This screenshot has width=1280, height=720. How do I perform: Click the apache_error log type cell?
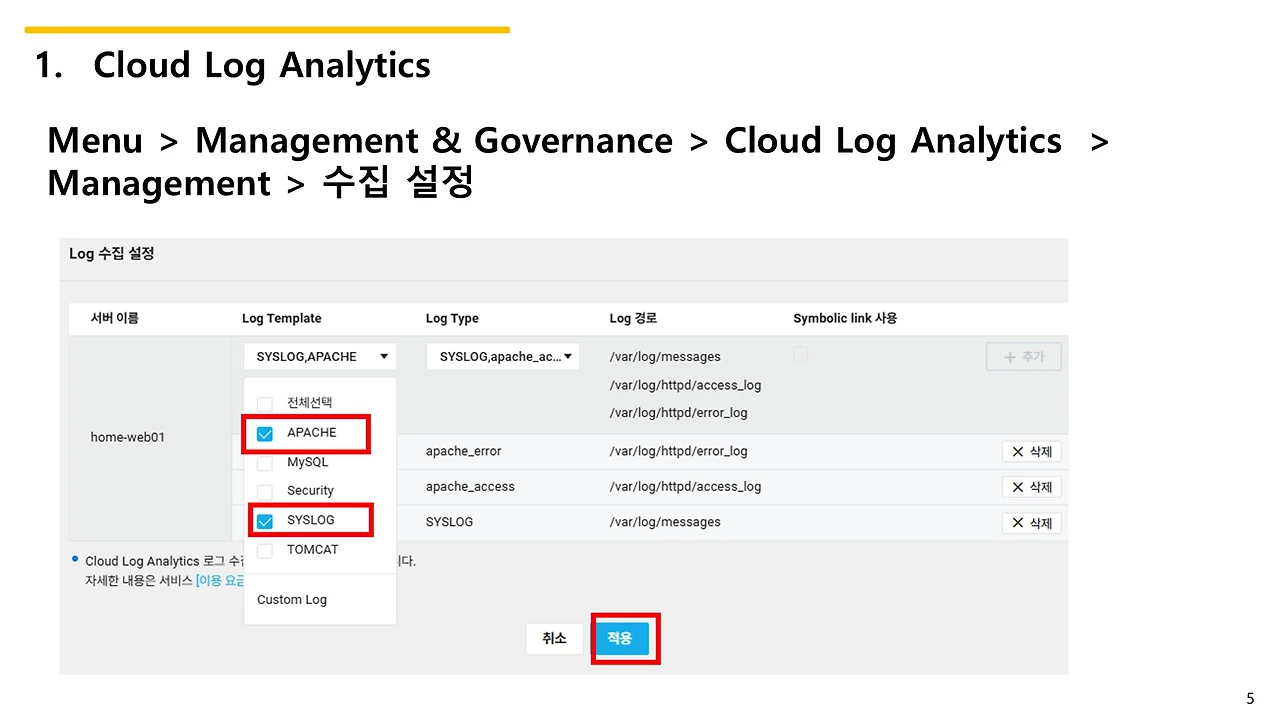(463, 451)
